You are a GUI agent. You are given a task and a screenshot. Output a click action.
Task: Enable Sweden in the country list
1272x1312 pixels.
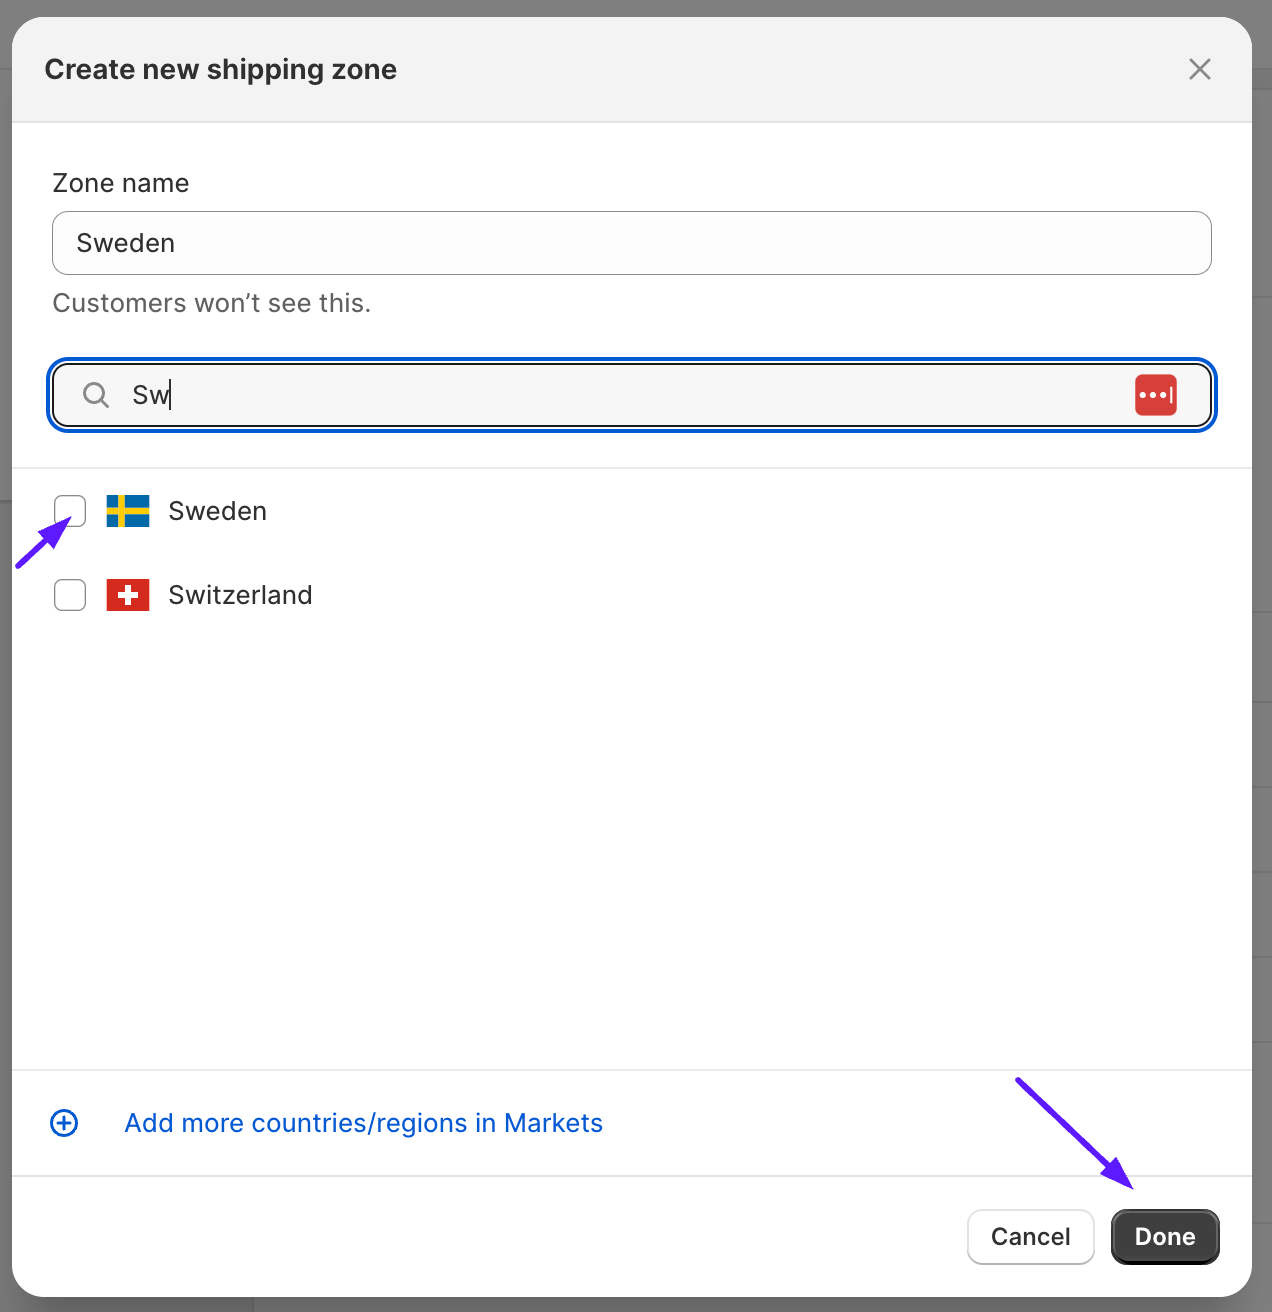[x=69, y=511]
